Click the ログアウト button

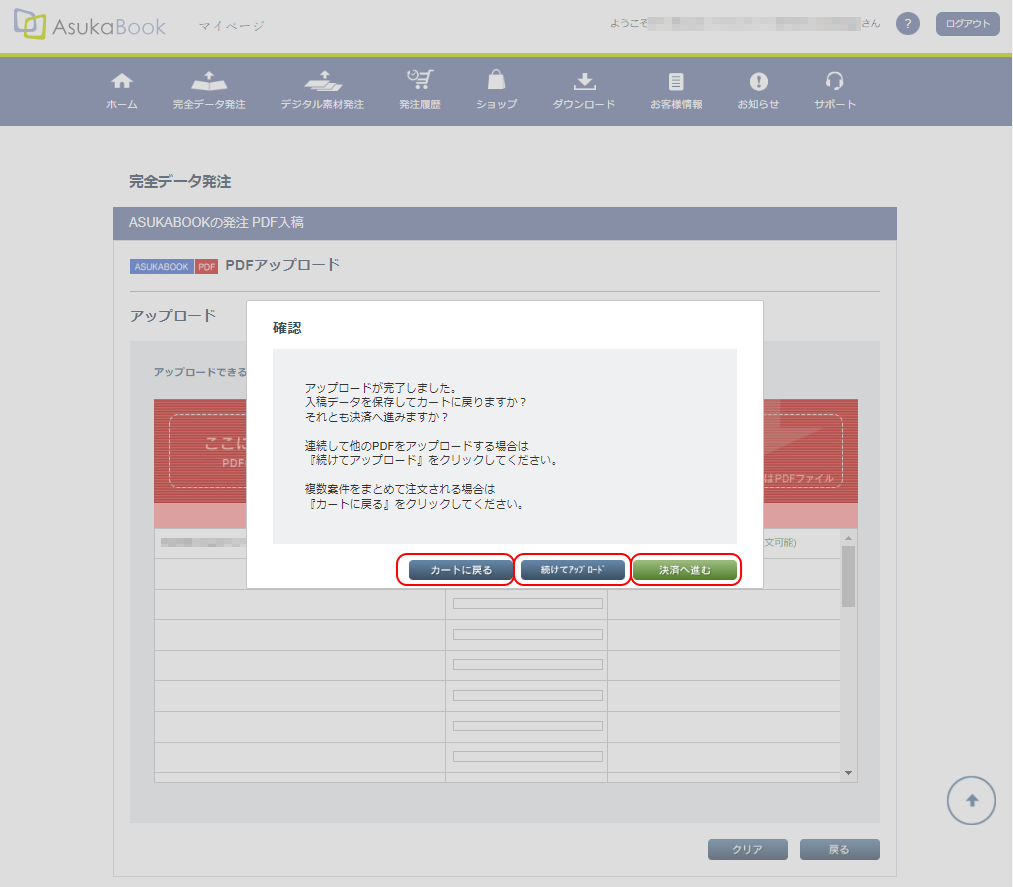point(967,24)
